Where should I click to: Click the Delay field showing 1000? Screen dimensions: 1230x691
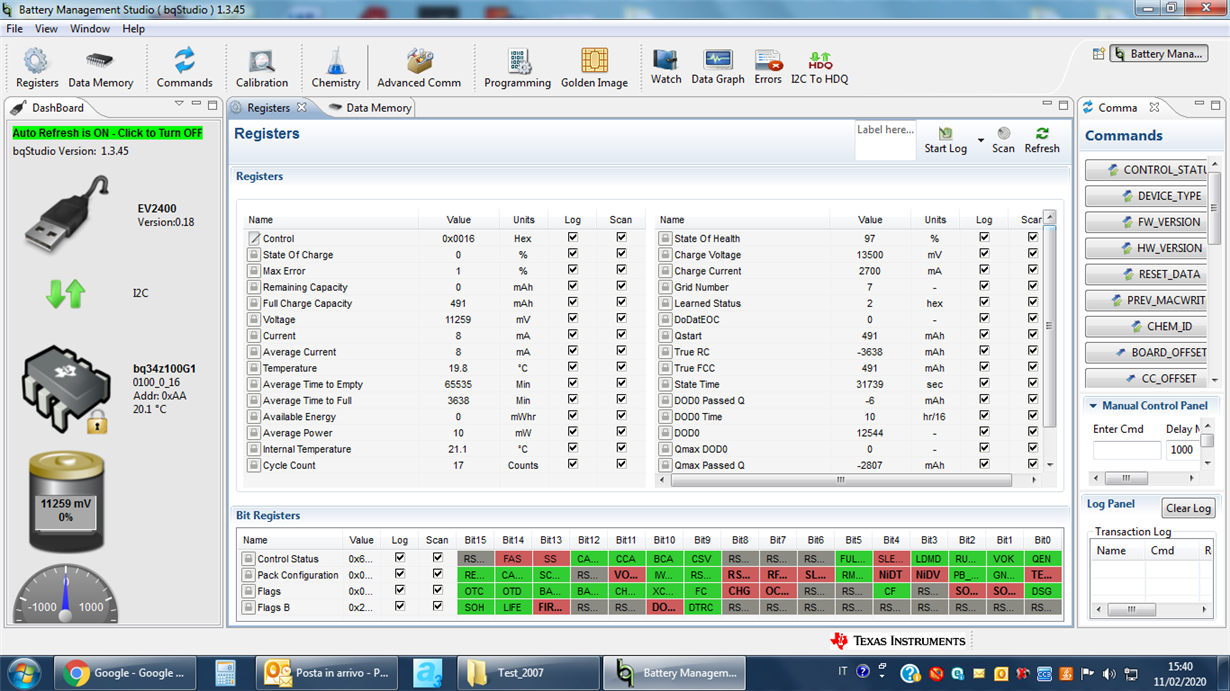[x=1182, y=450]
